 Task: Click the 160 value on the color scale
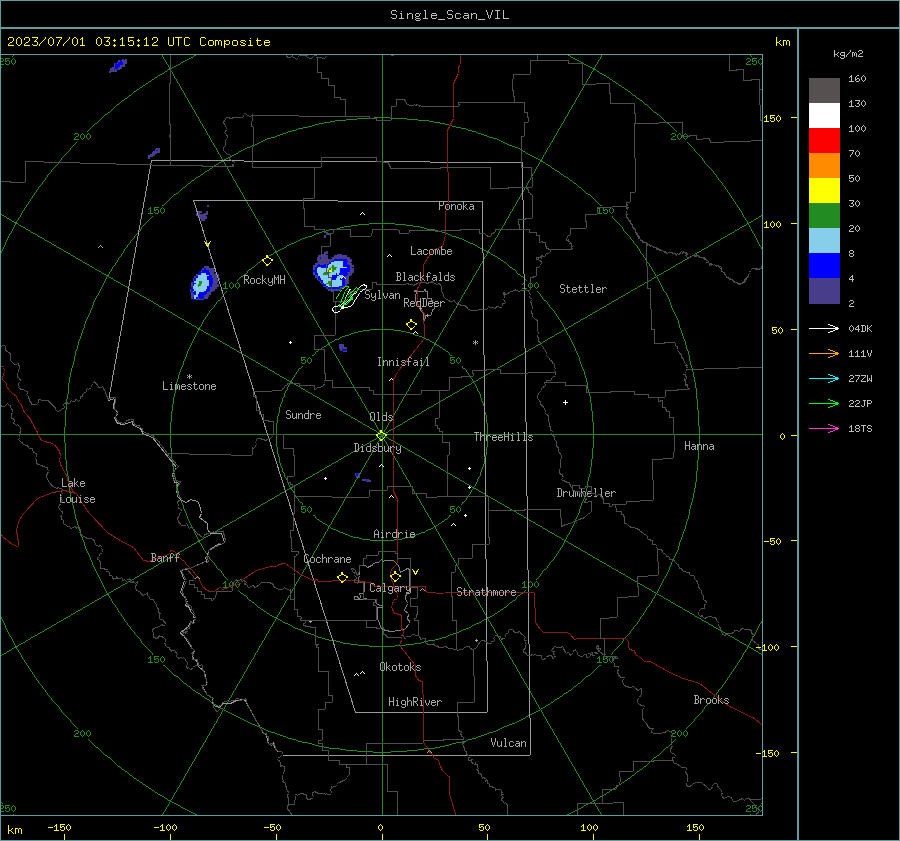pyautogui.click(x=858, y=79)
